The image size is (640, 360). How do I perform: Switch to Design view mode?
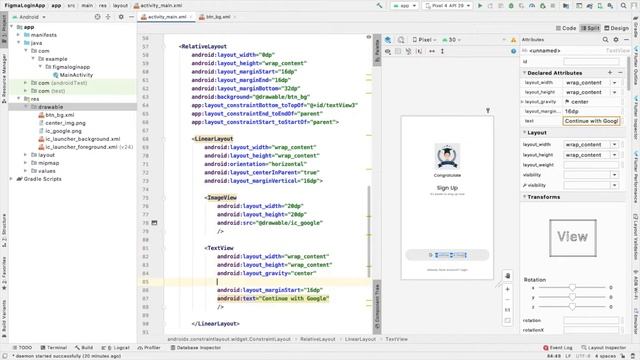point(616,28)
